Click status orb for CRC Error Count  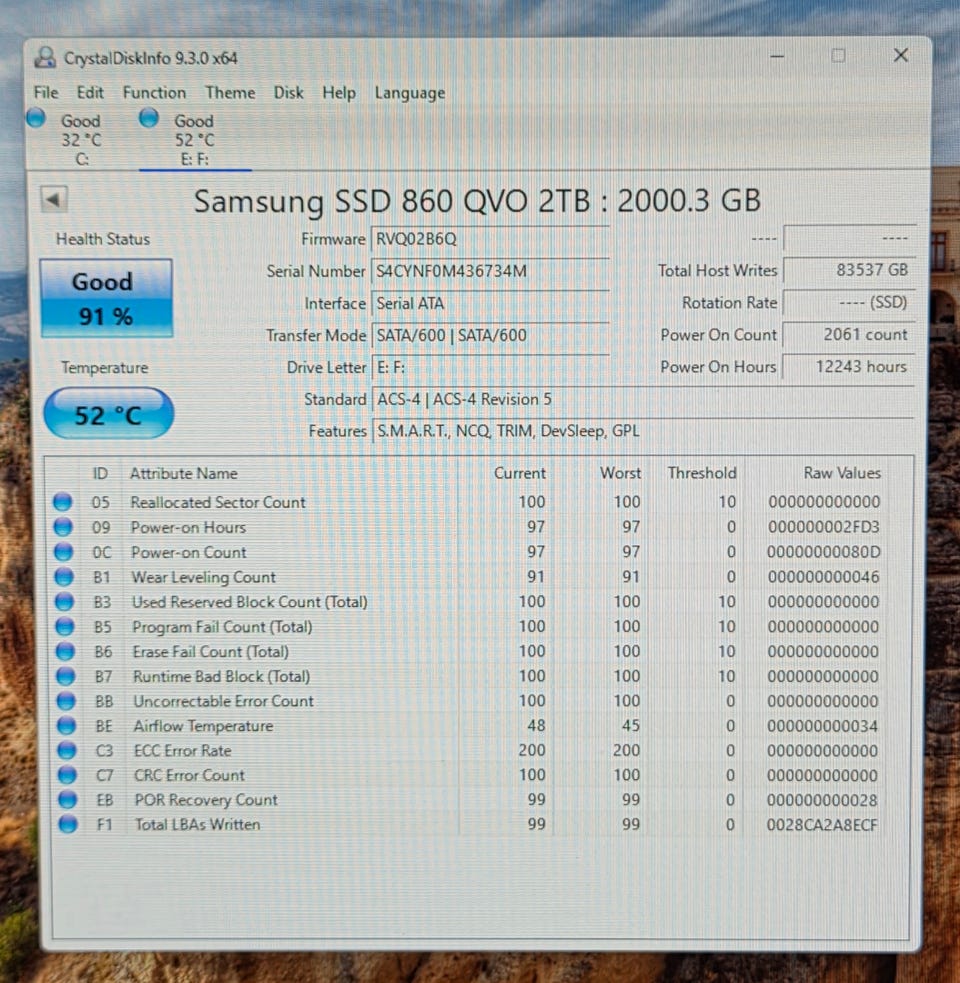[x=67, y=775]
